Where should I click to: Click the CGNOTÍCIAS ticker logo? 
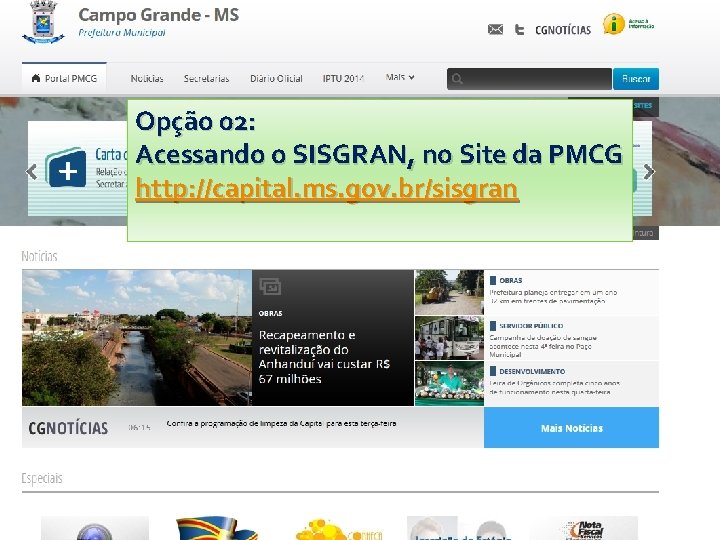[68, 428]
